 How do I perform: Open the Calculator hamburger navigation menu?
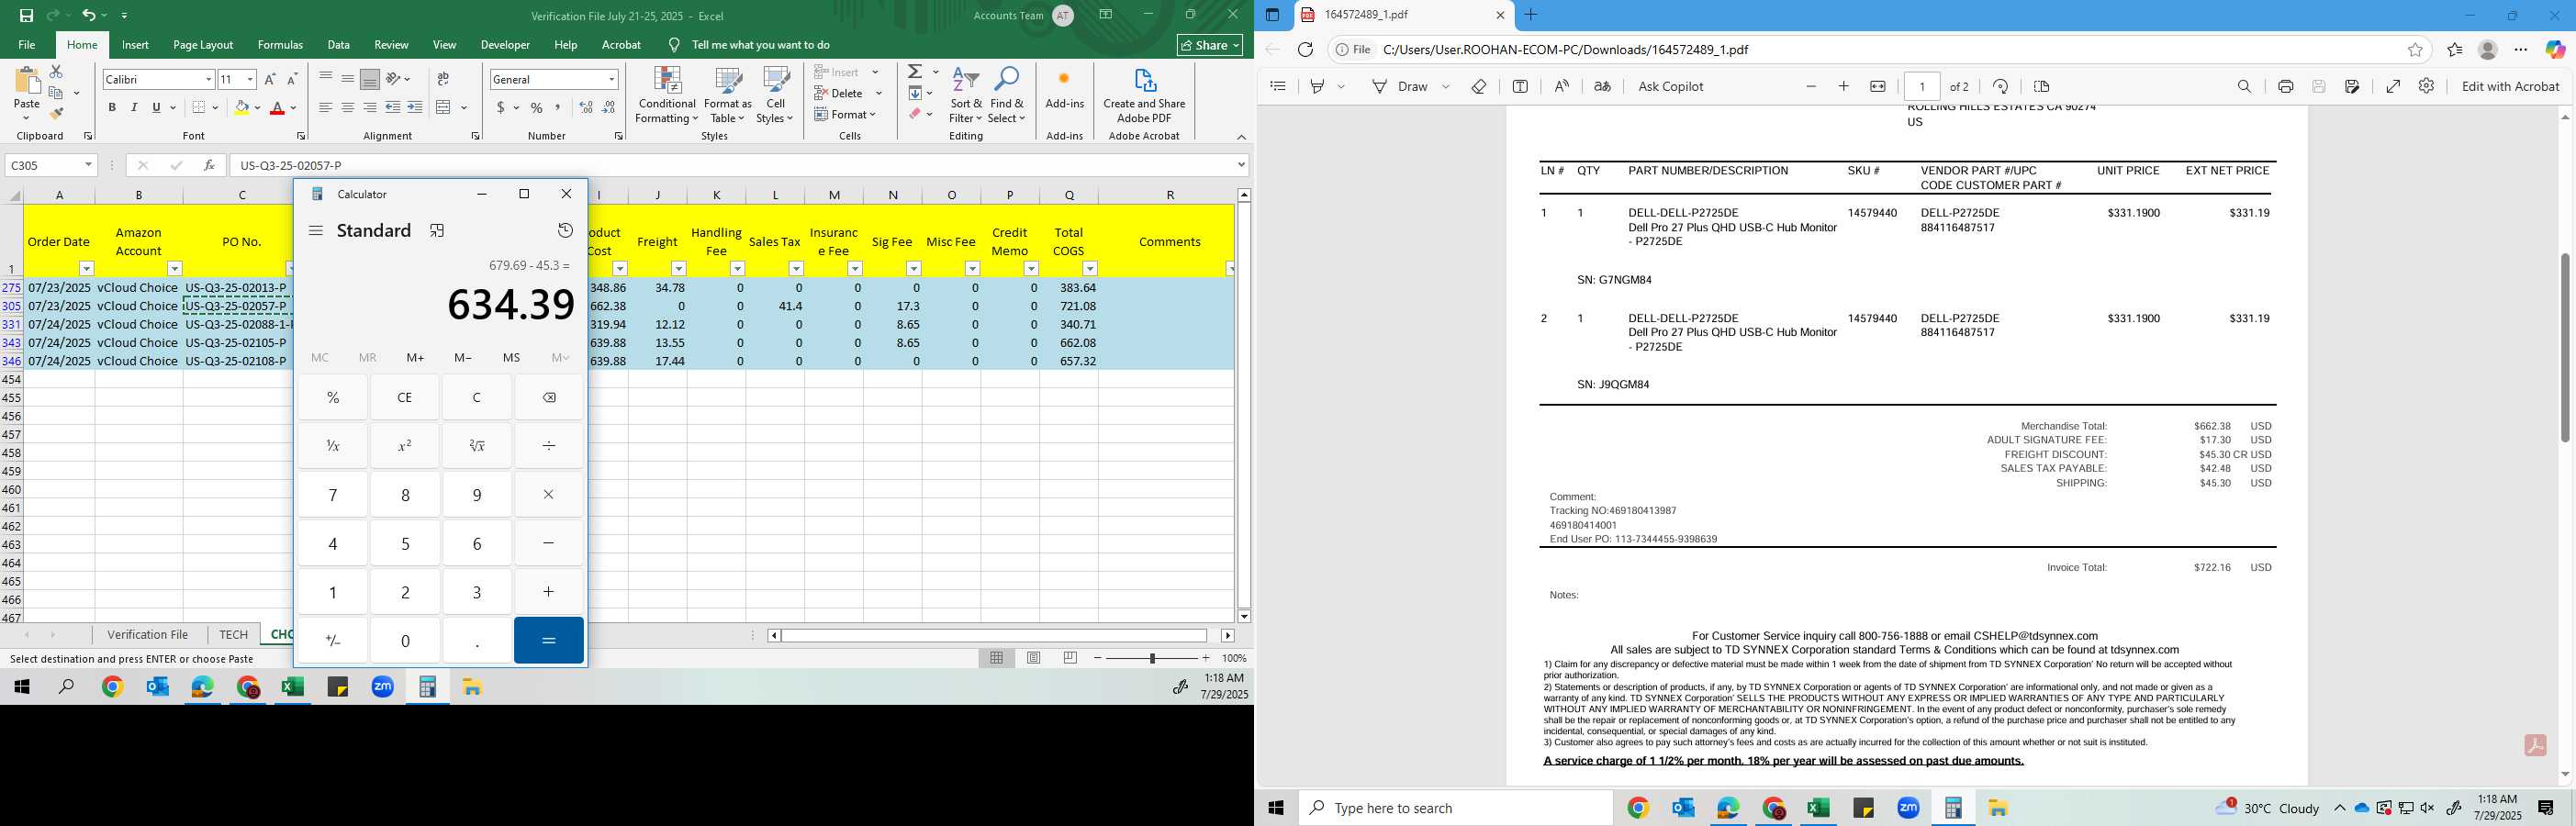pos(316,231)
